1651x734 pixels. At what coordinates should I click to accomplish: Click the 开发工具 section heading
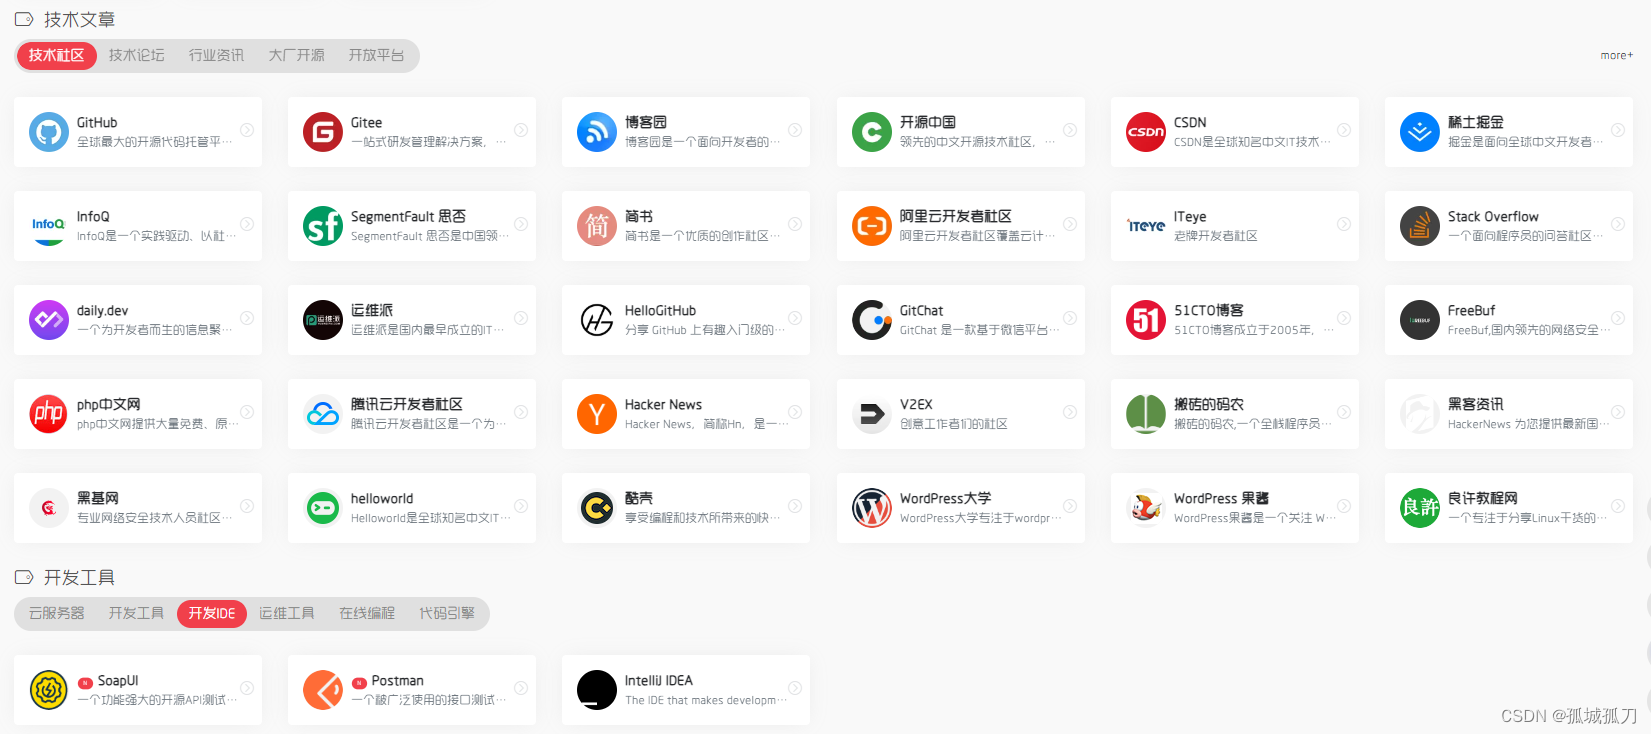79,578
